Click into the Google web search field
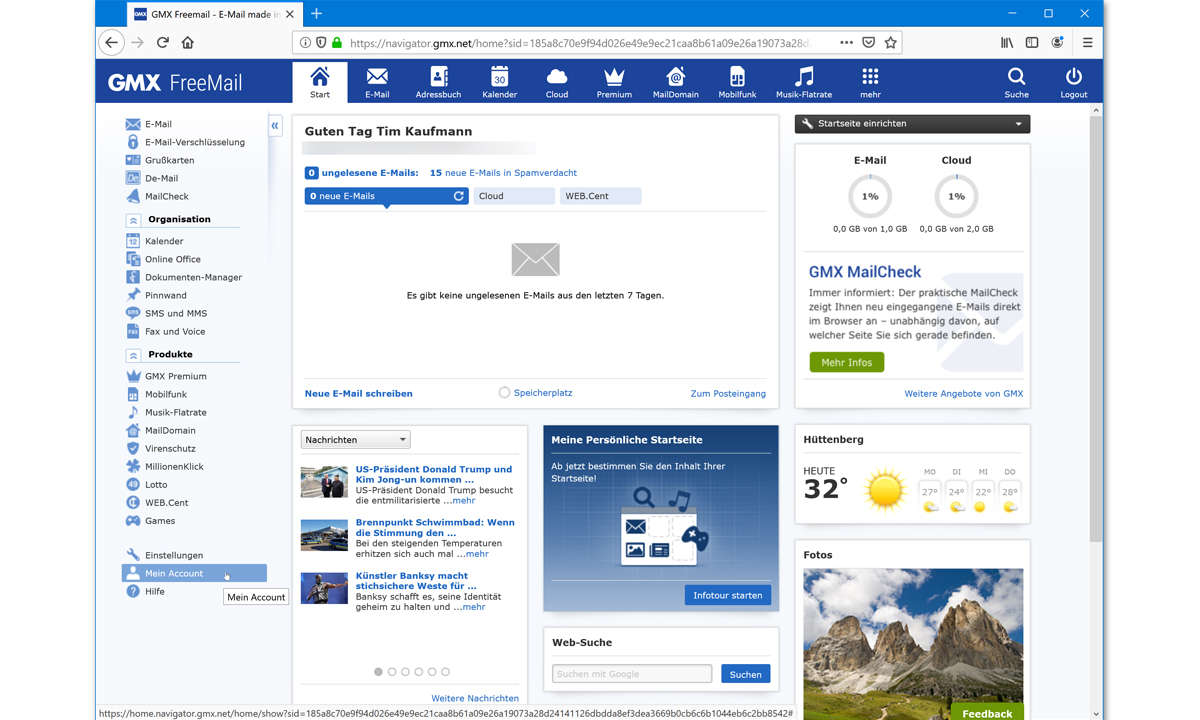 click(x=632, y=674)
